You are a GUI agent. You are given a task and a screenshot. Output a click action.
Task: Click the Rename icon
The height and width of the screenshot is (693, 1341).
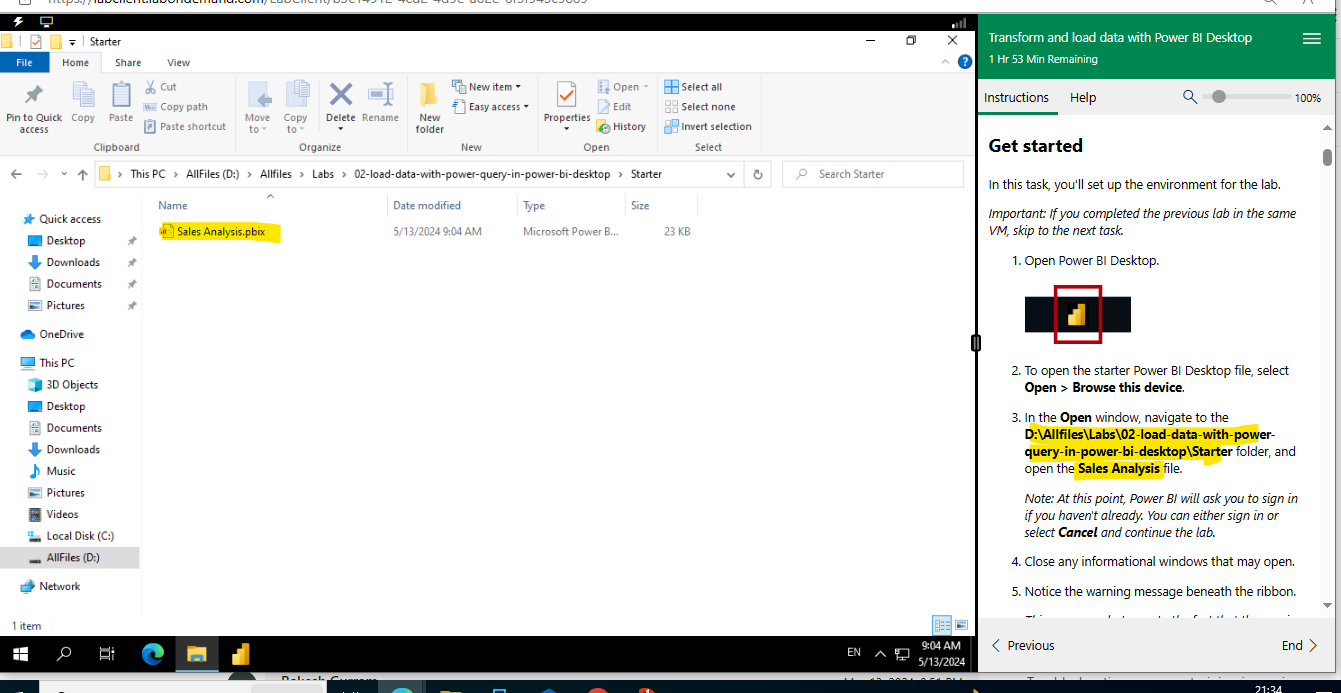[x=380, y=94]
